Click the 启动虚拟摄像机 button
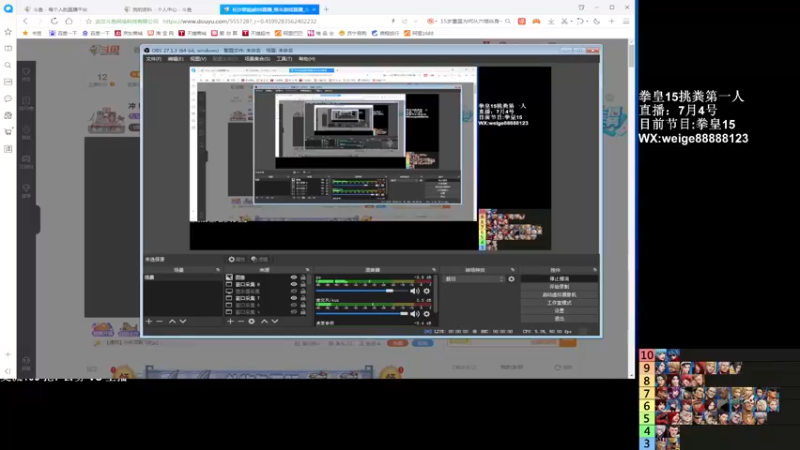 pos(559,295)
